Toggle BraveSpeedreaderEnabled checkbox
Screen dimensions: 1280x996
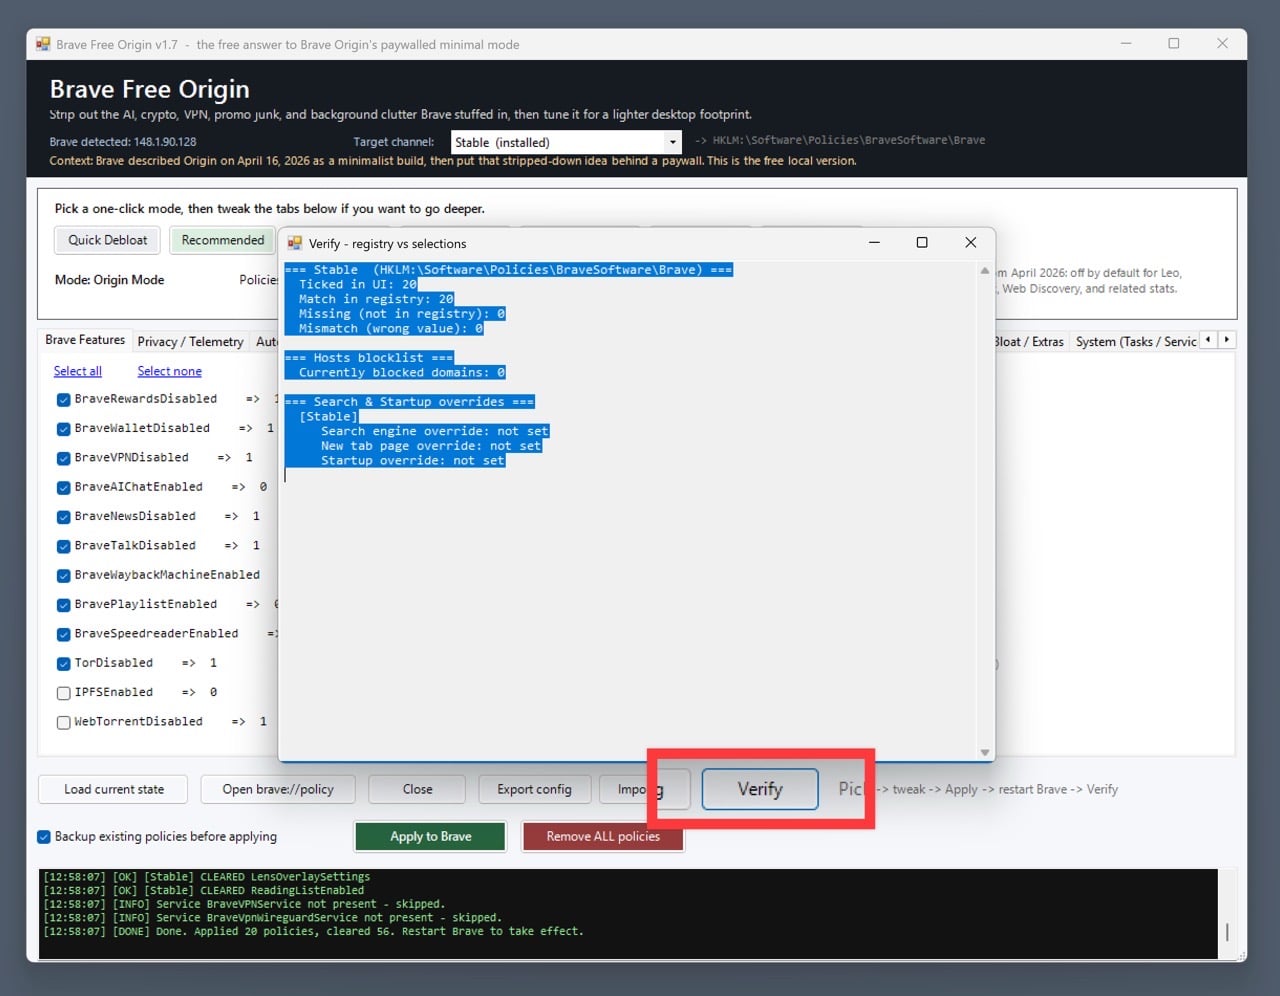click(64, 634)
